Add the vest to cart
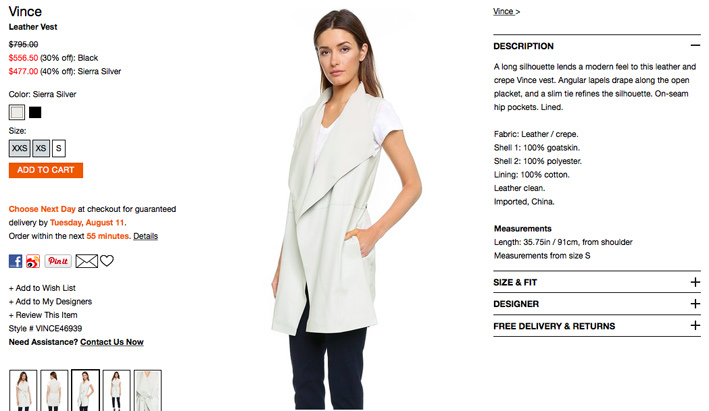 pyautogui.click(x=46, y=170)
